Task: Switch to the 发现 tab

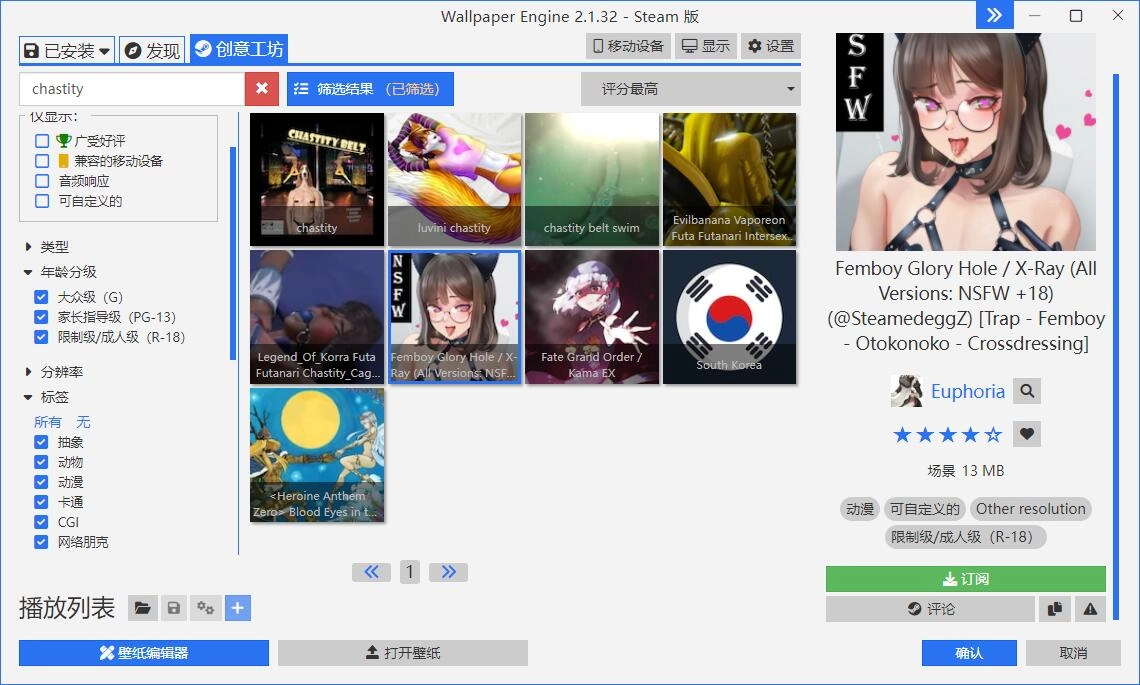Action: 152,50
